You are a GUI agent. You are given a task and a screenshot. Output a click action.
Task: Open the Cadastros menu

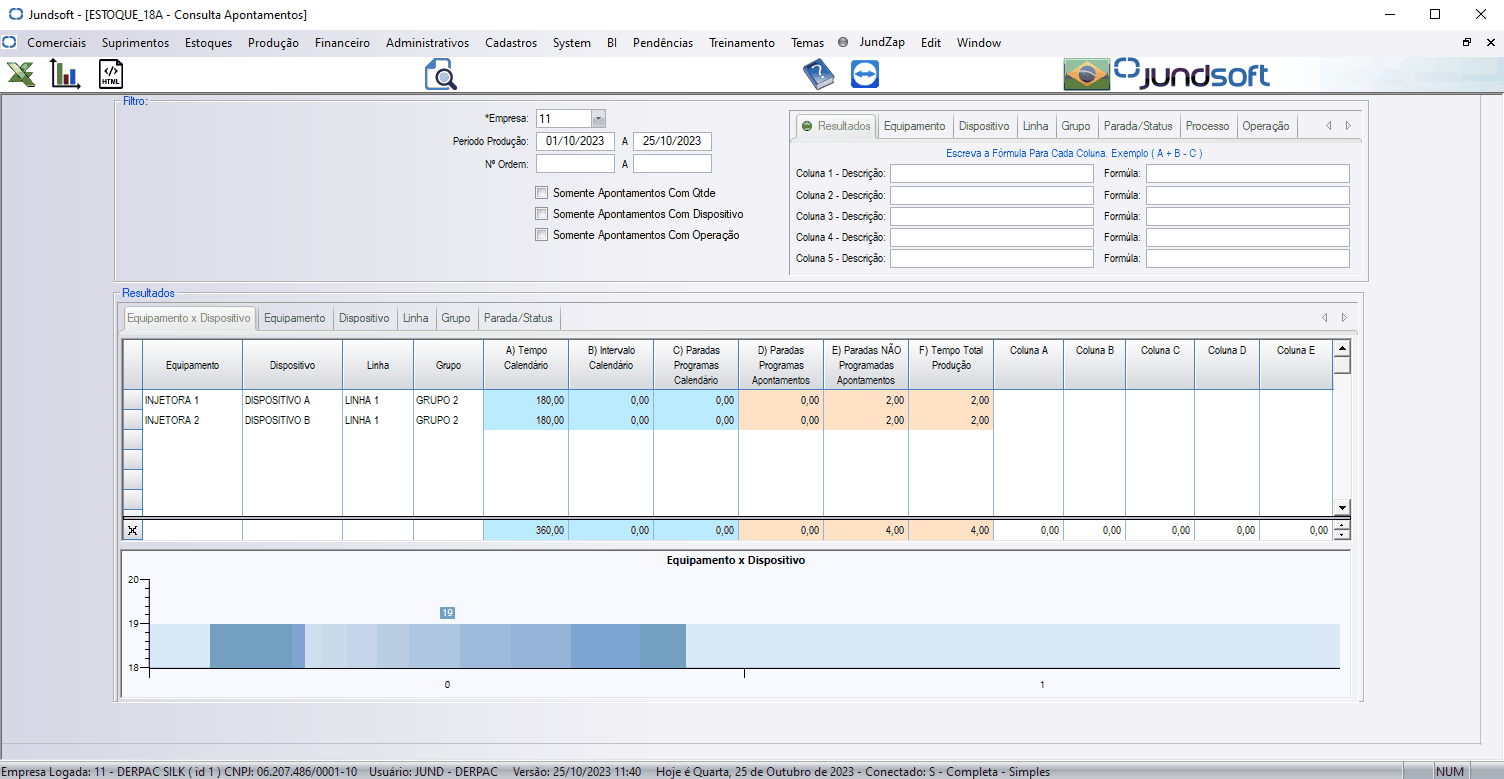tap(511, 43)
